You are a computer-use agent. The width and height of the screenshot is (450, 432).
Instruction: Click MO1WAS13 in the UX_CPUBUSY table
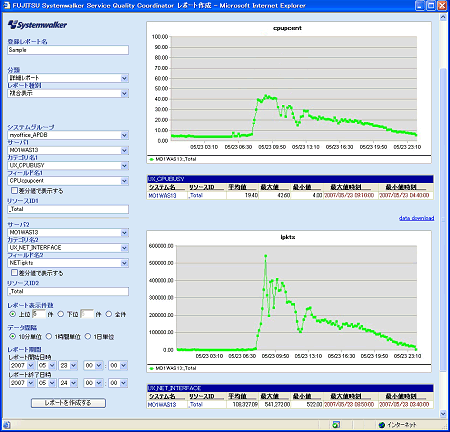pyautogui.click(x=162, y=195)
